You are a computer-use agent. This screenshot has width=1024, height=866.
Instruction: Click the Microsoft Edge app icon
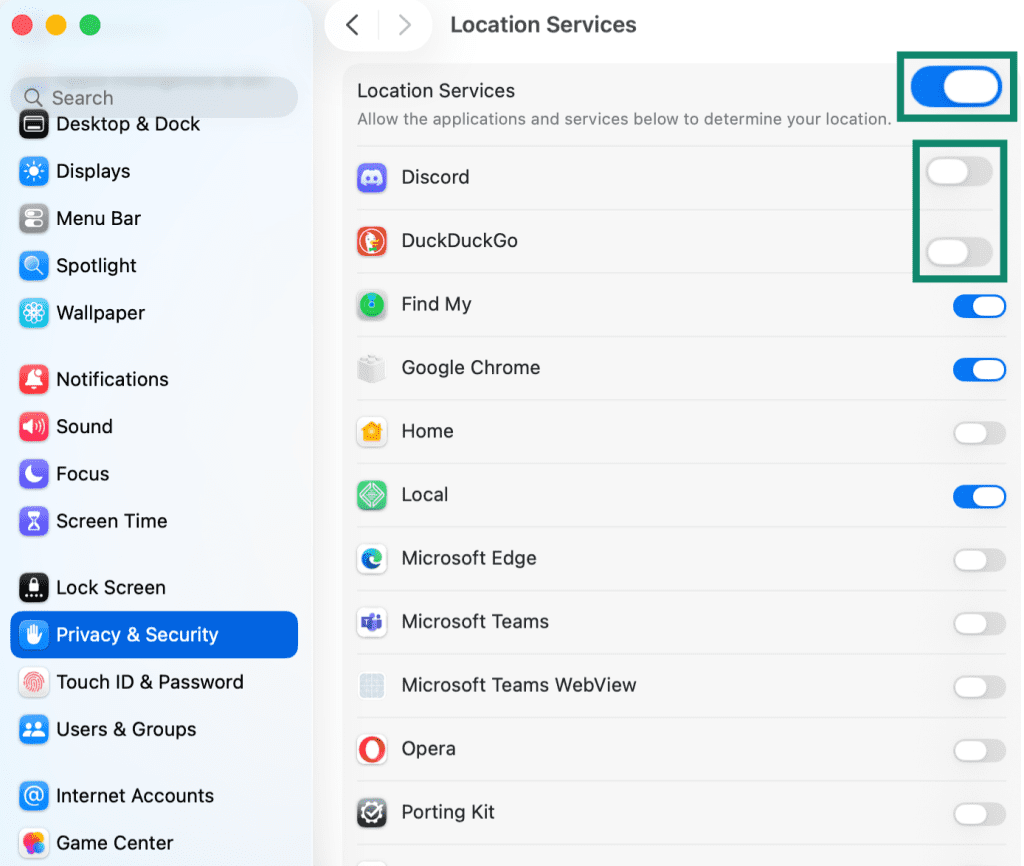pyautogui.click(x=372, y=558)
